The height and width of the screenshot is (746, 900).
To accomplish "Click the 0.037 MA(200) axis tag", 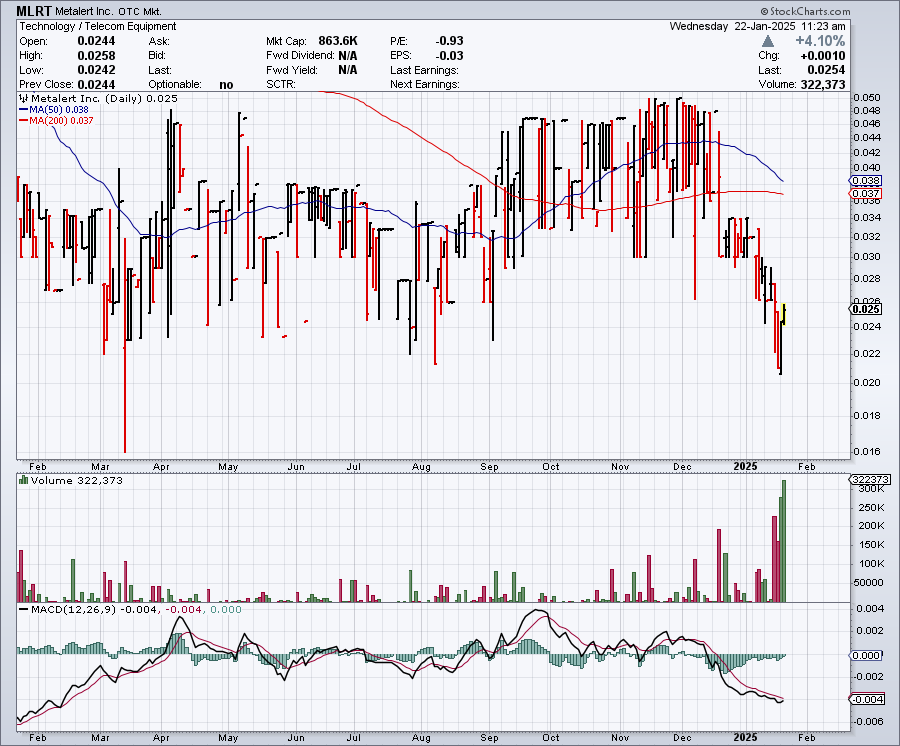I will 865,194.
